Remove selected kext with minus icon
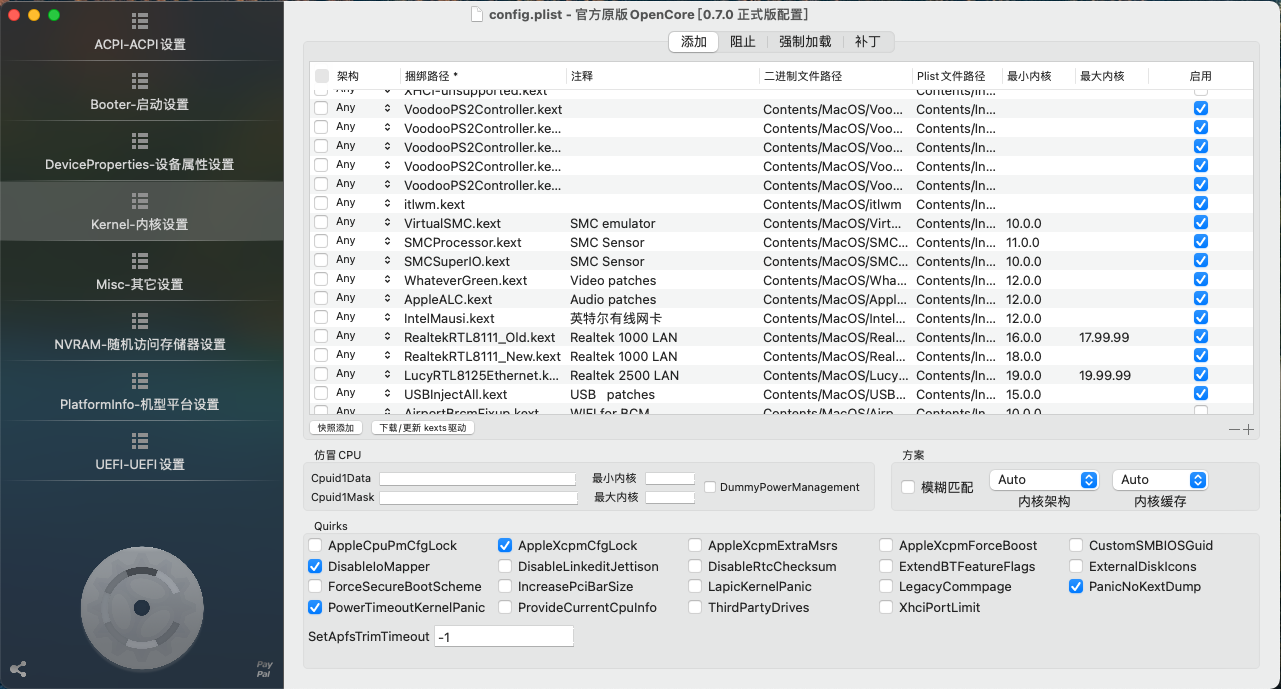This screenshot has width=1281, height=689. click(x=1235, y=429)
